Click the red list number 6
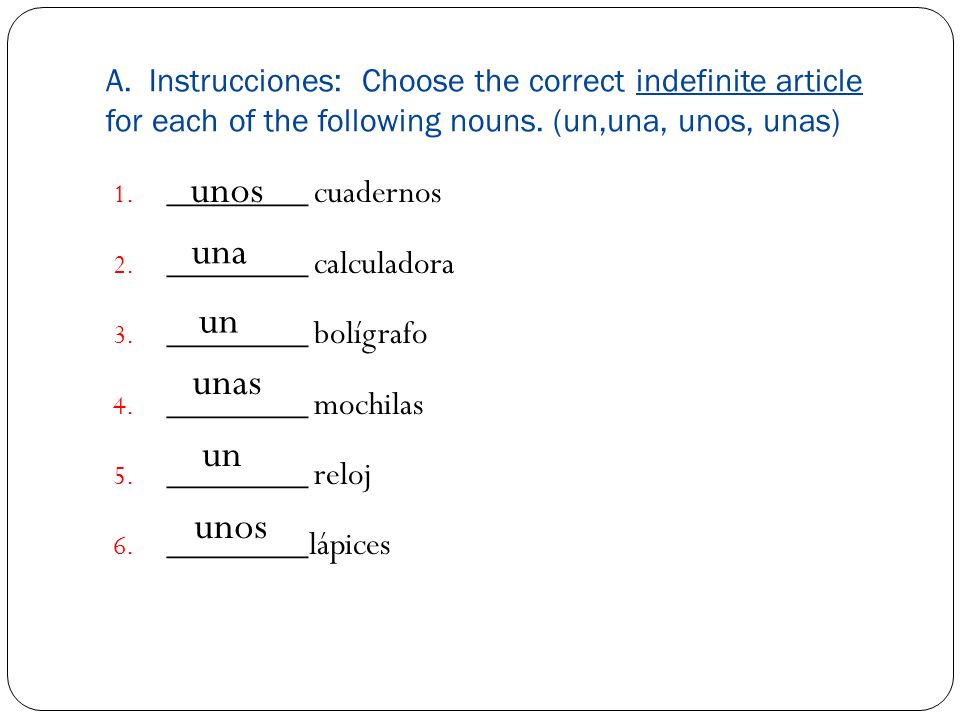Viewport: 960px width, 720px height. pyautogui.click(x=123, y=546)
